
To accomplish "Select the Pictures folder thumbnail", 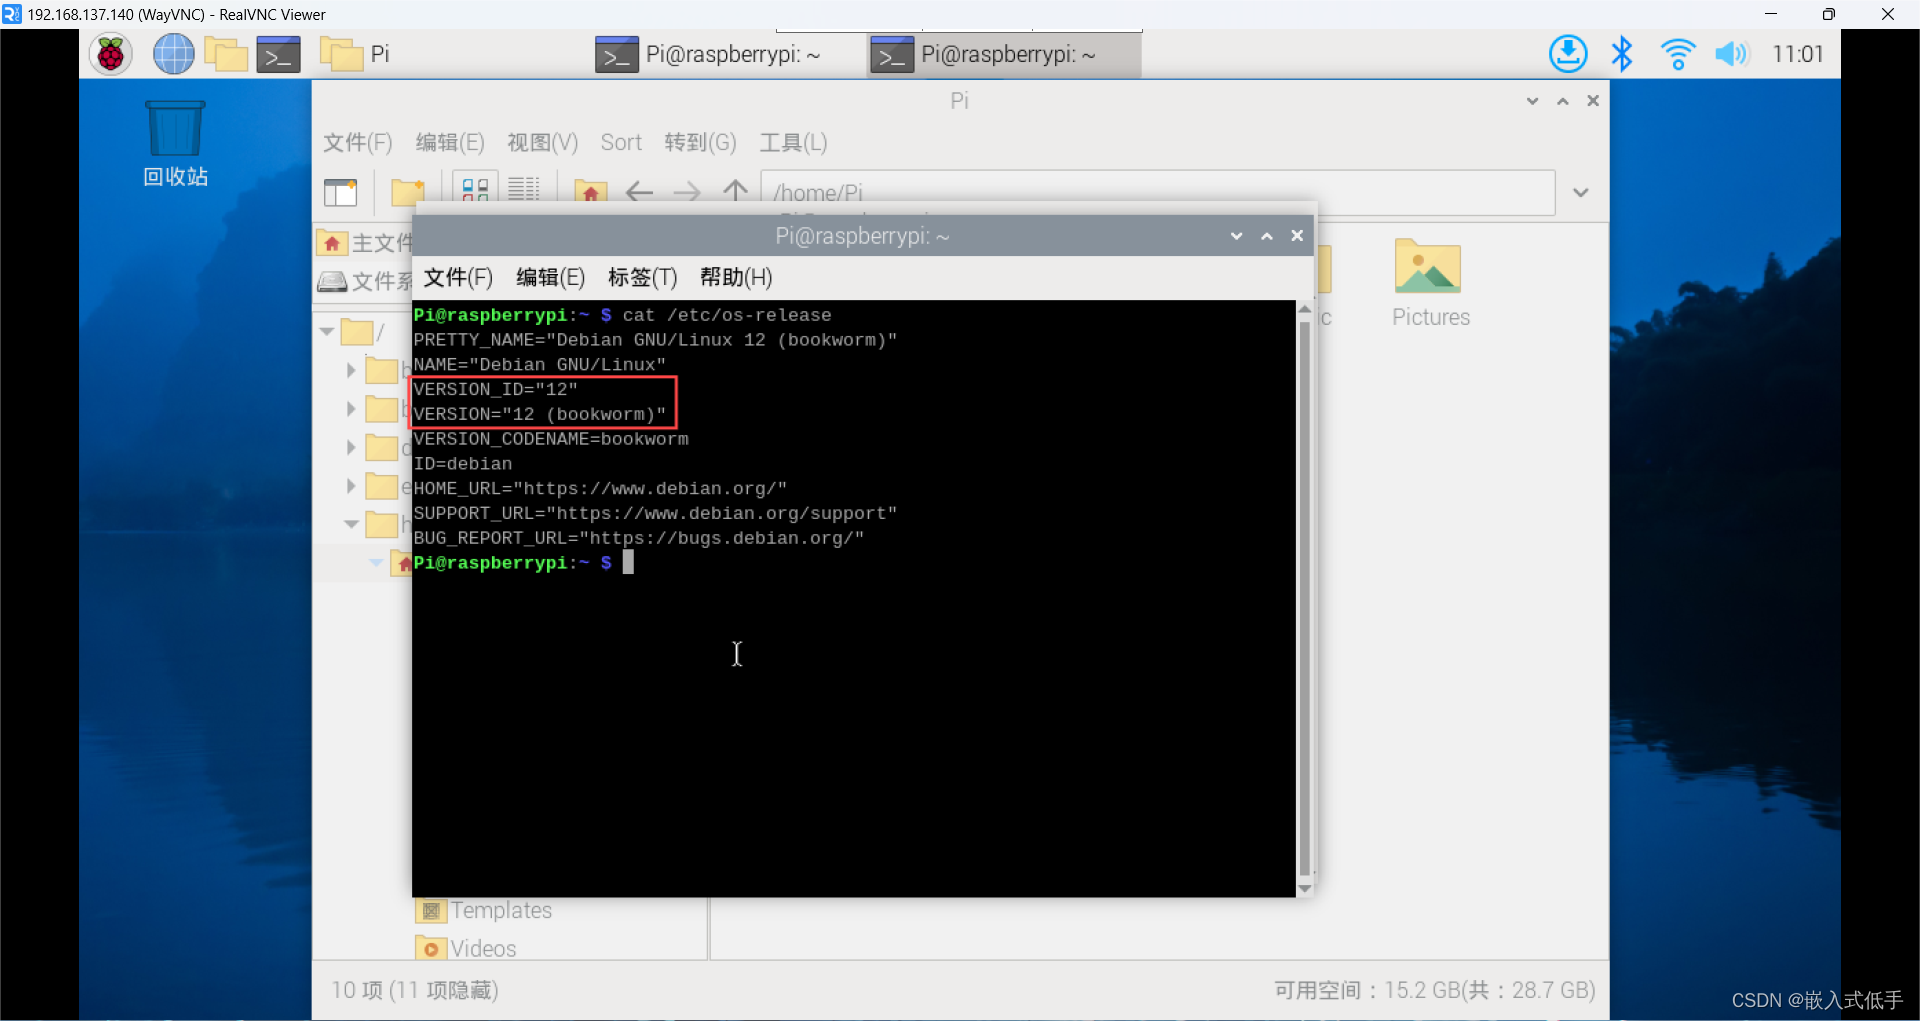I will click(x=1429, y=268).
